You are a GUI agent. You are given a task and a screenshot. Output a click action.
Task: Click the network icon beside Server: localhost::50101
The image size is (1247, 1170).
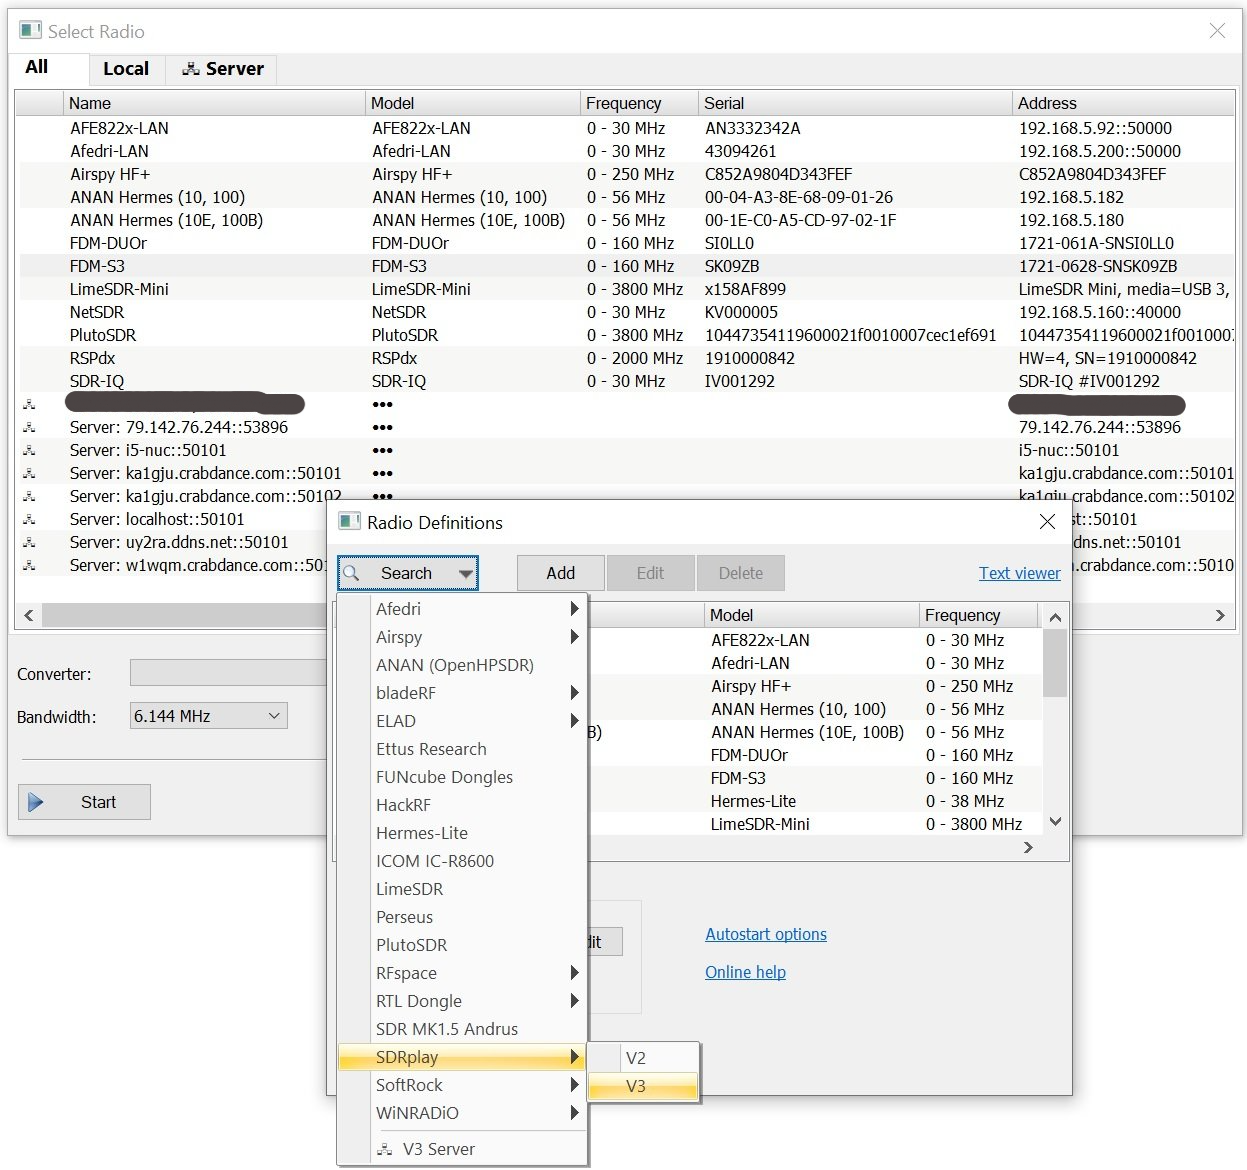coord(31,519)
